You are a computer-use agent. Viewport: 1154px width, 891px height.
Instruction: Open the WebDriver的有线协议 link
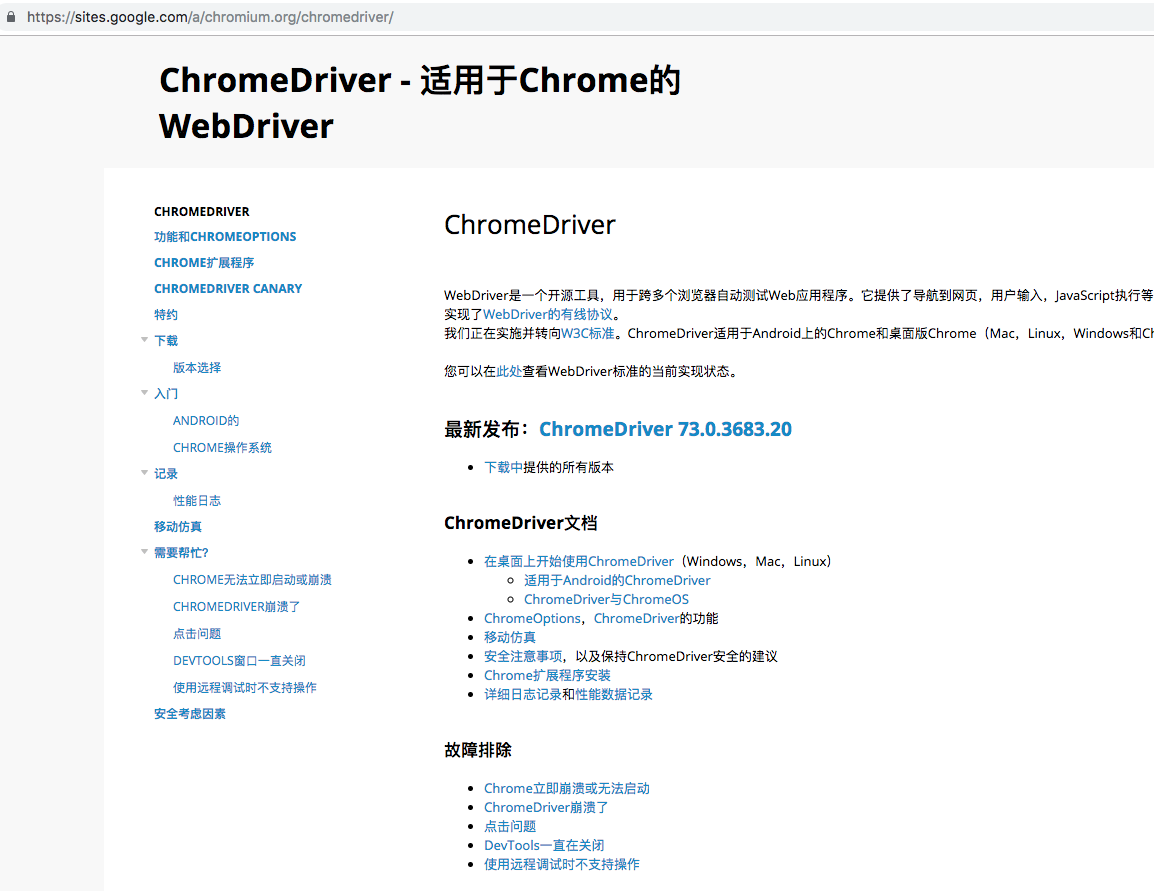[548, 314]
